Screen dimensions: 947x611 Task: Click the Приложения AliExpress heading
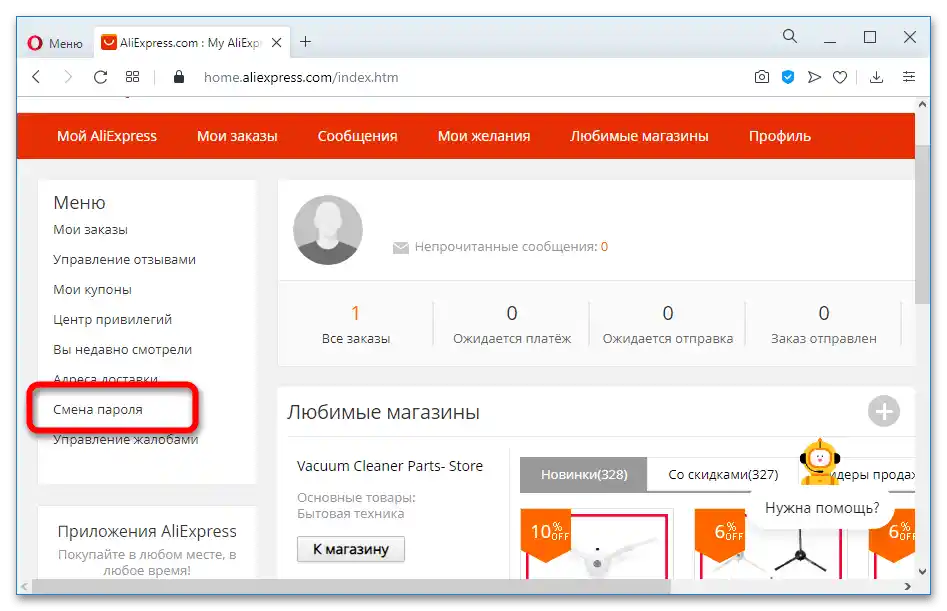pyautogui.click(x=147, y=531)
